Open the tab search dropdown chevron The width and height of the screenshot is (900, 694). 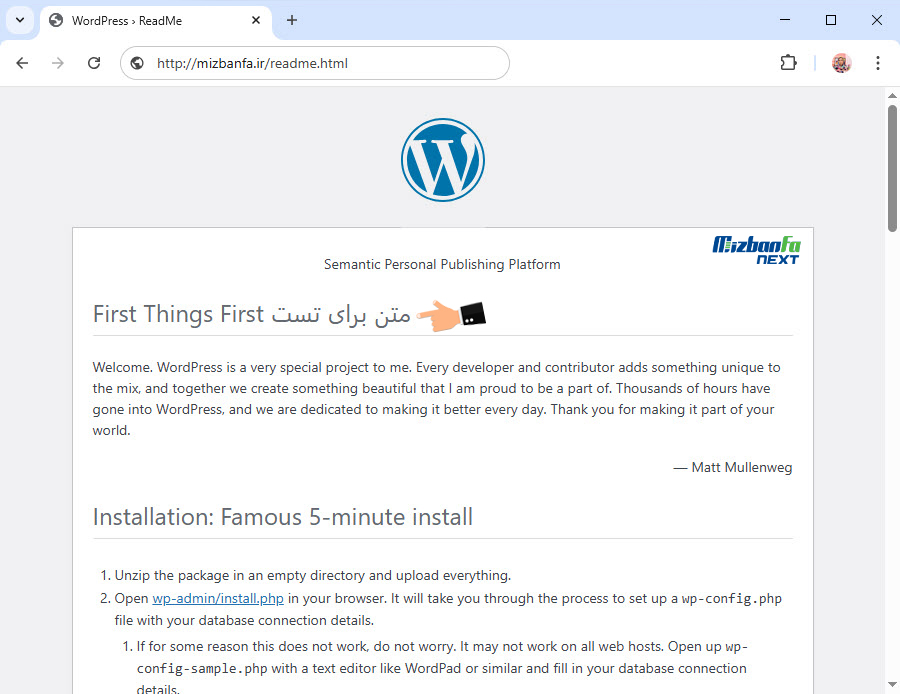(x=19, y=20)
